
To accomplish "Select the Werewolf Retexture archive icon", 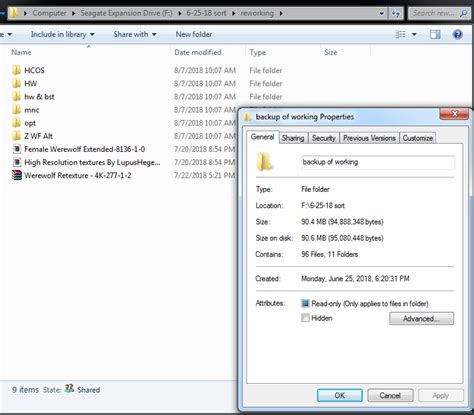I will [17, 175].
